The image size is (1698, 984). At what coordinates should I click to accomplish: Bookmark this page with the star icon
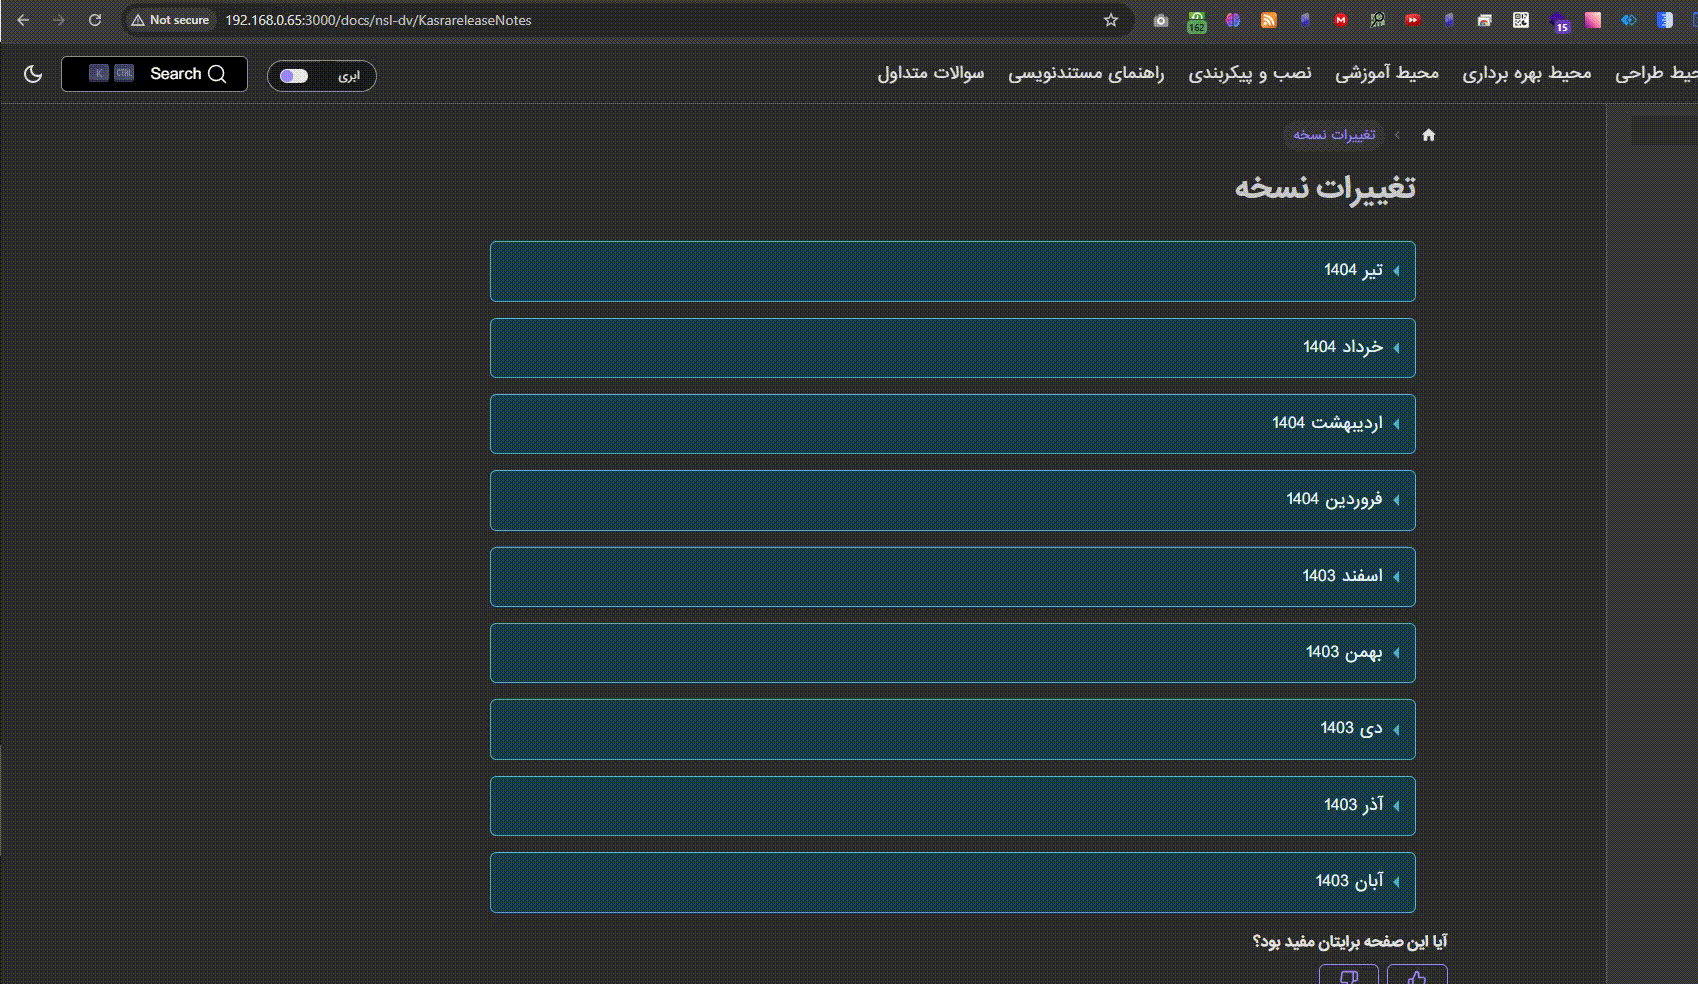coord(1110,20)
